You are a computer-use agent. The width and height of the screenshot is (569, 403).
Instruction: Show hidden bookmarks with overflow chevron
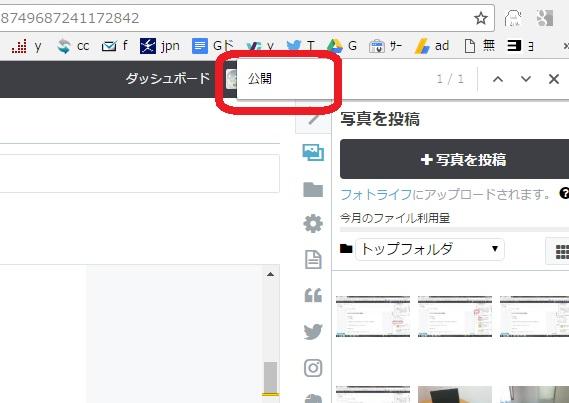pyautogui.click(x=565, y=46)
